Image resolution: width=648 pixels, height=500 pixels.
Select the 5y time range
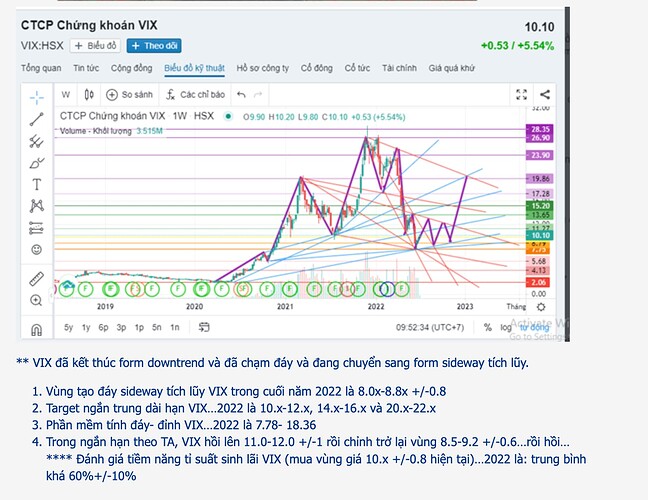[68, 327]
